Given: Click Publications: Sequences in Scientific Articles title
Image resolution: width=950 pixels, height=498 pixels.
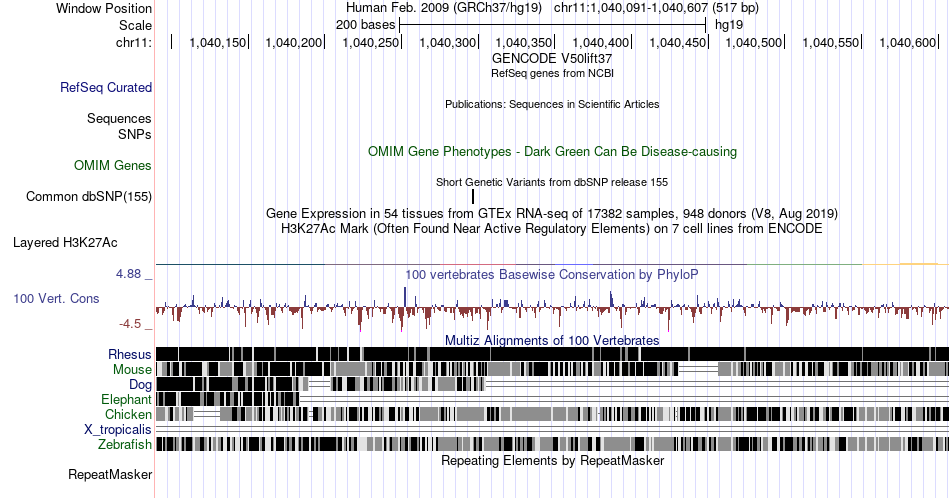Looking at the screenshot, I should [552, 104].
